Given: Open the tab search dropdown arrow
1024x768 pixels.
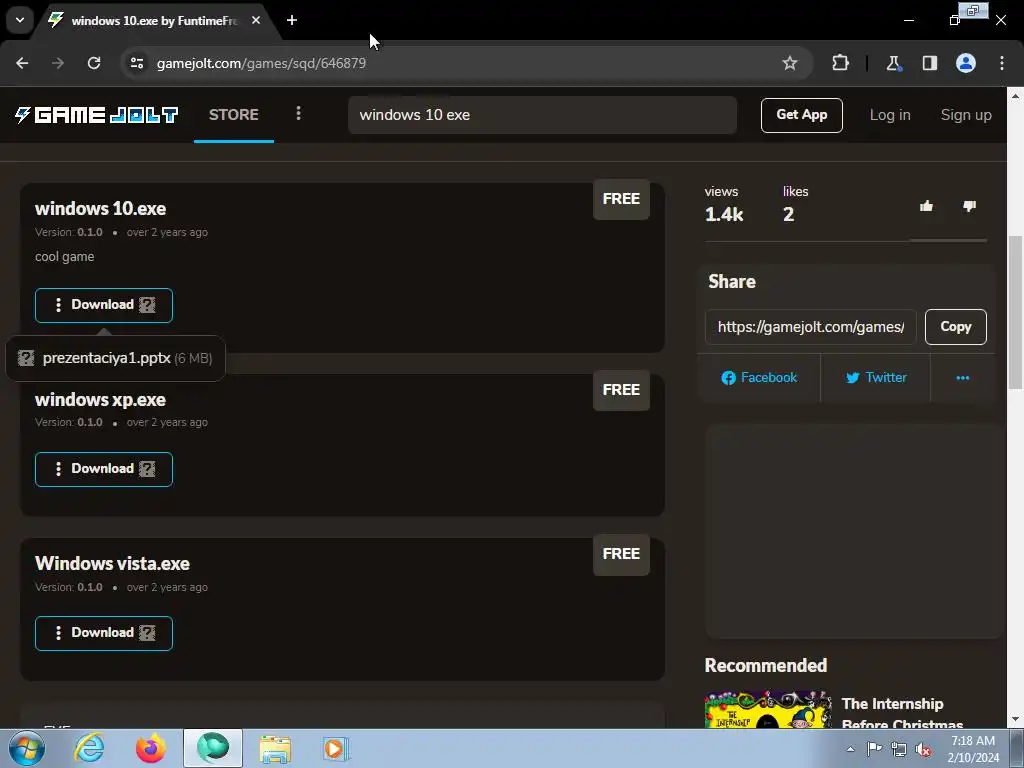Looking at the screenshot, I should [20, 20].
